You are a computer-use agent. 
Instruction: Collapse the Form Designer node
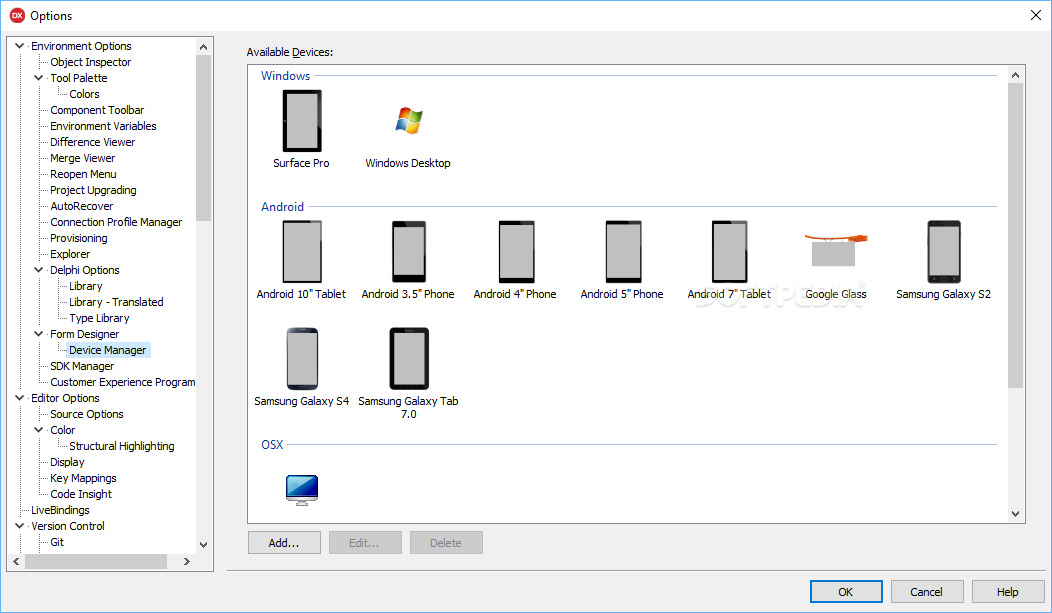click(38, 334)
